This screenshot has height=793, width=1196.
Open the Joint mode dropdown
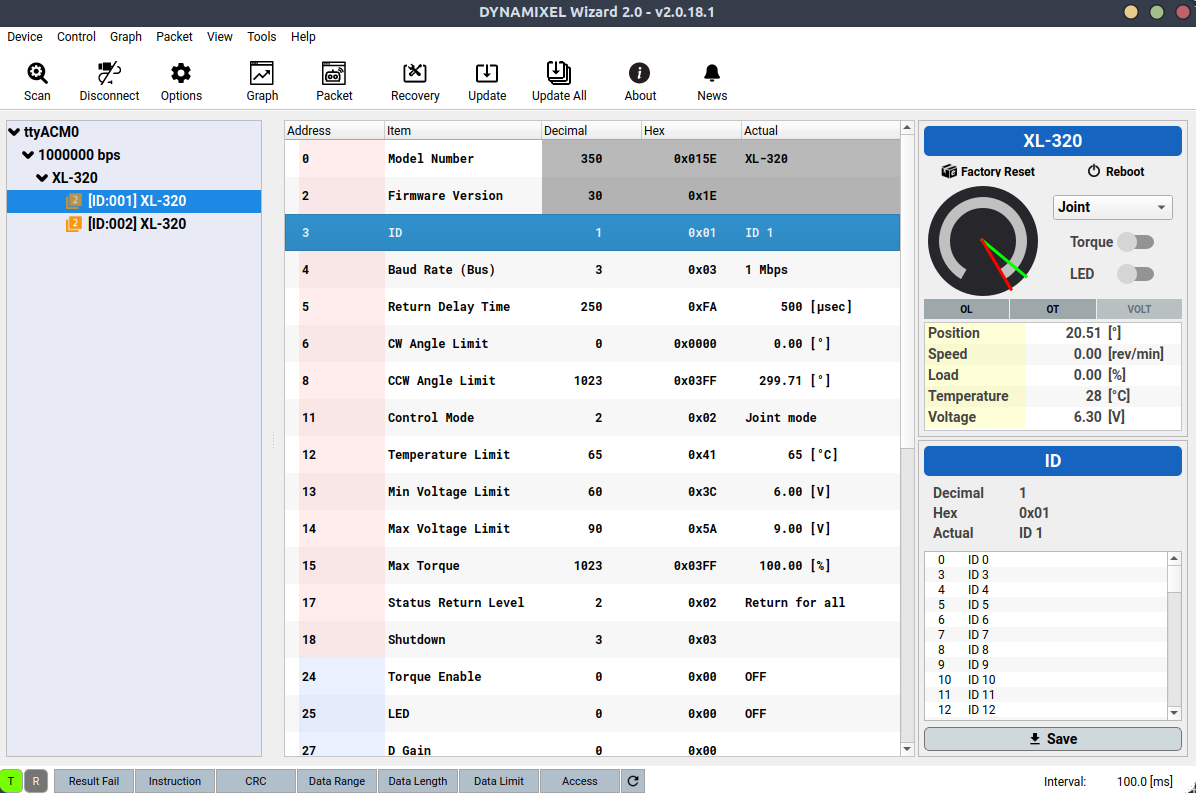point(1112,207)
